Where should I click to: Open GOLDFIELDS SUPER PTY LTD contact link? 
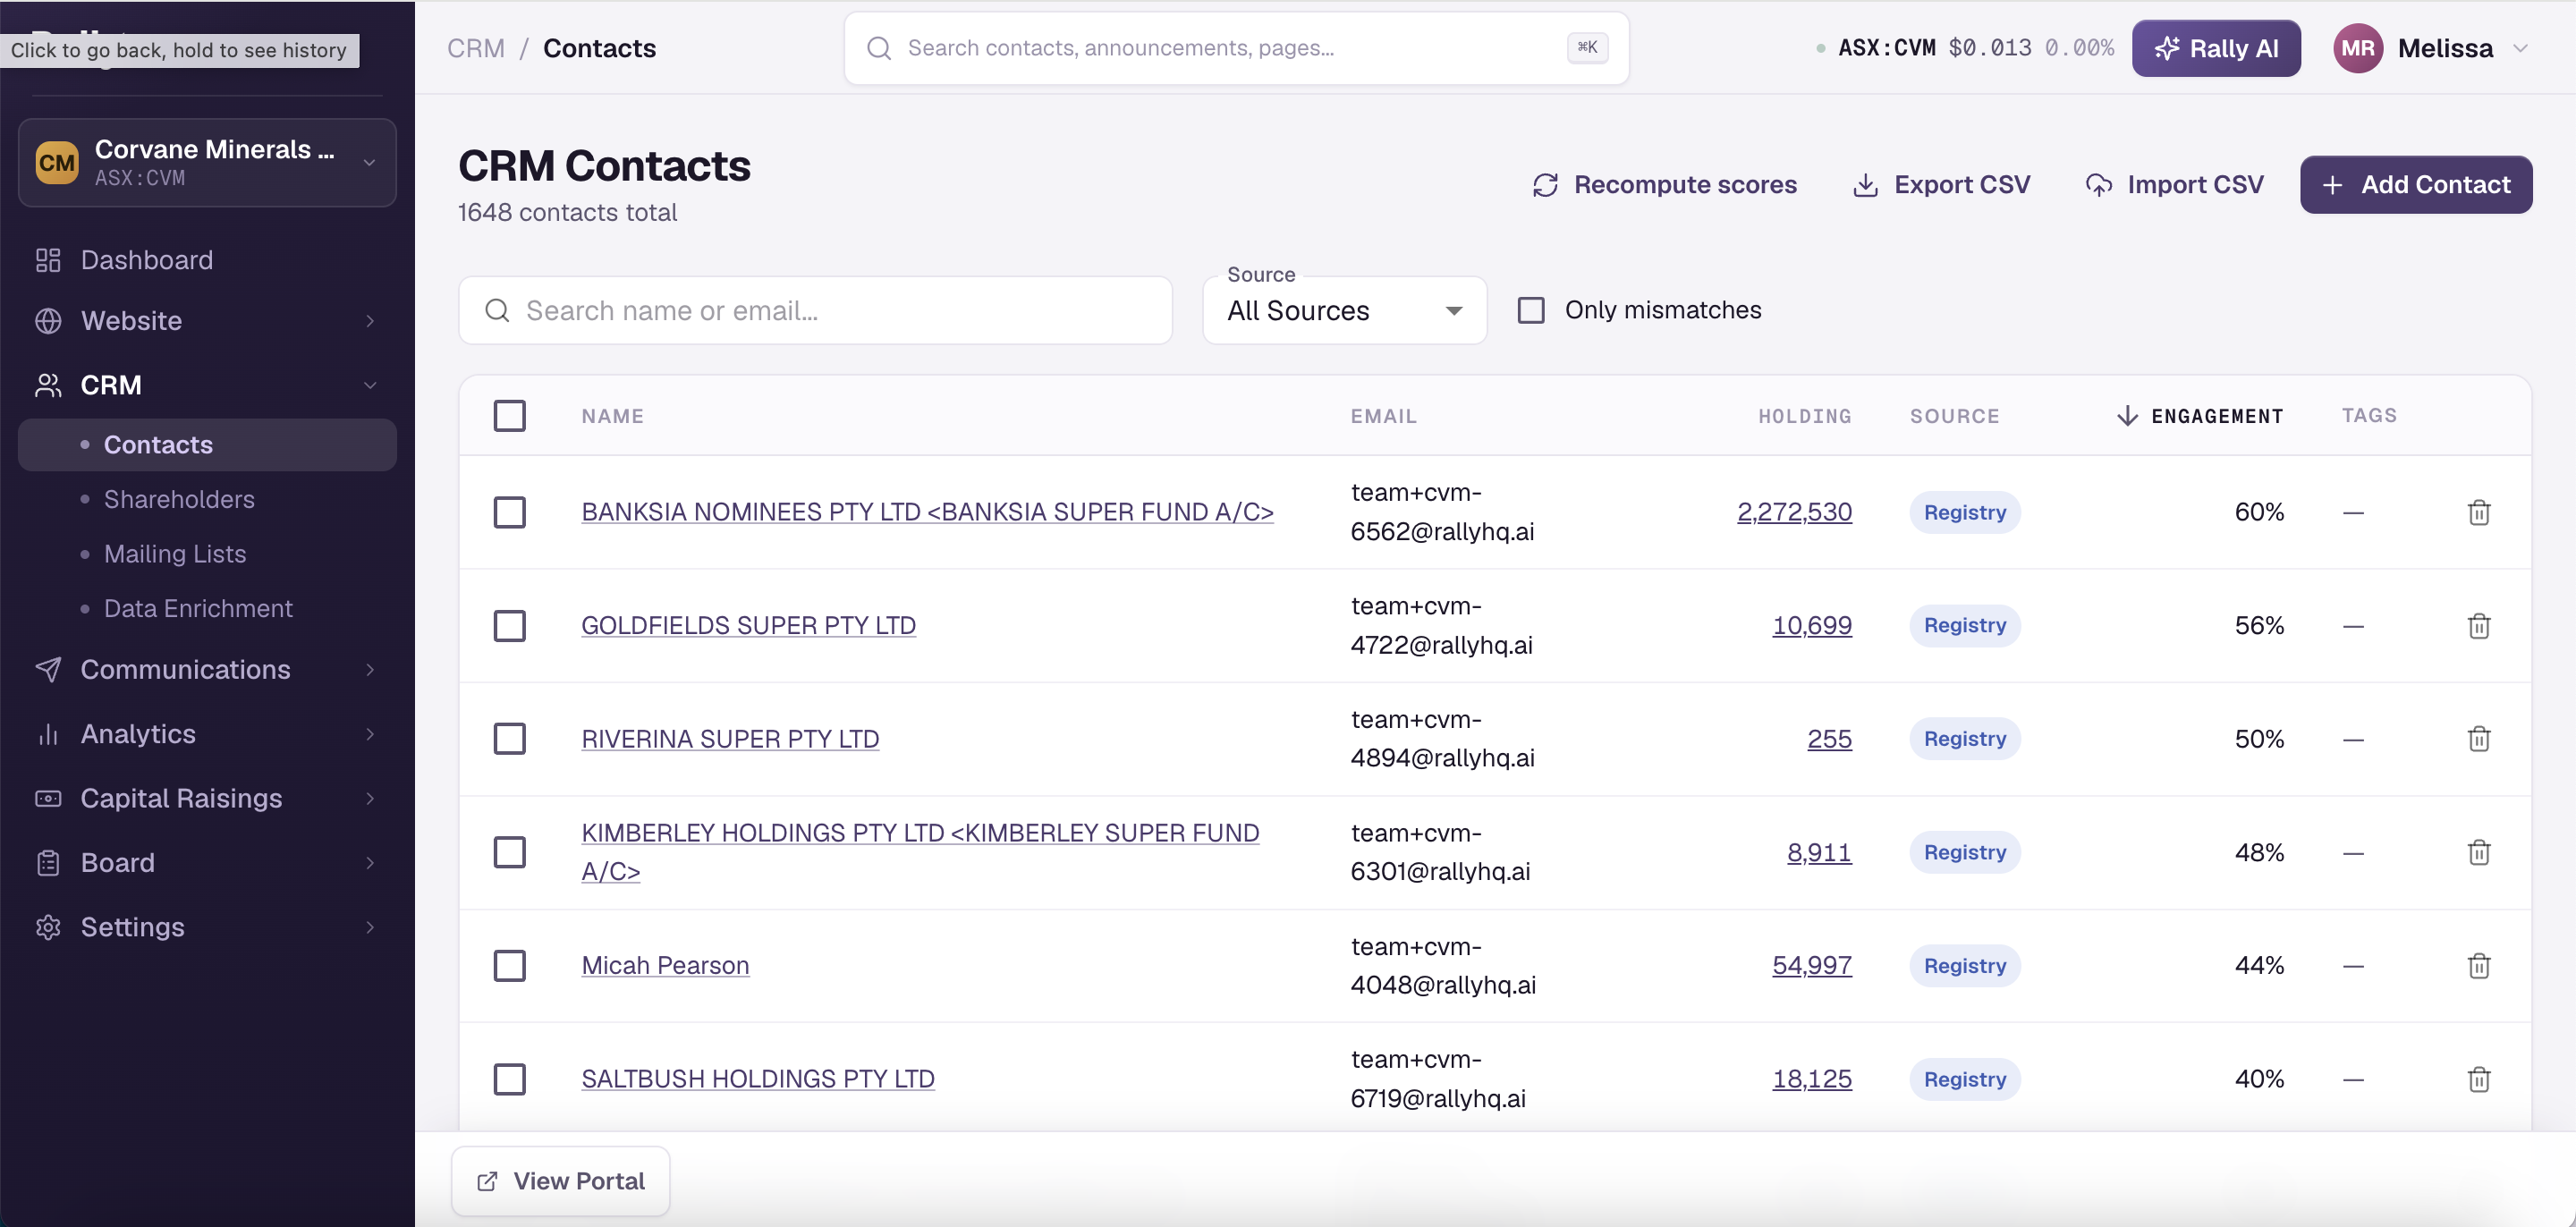748,626
